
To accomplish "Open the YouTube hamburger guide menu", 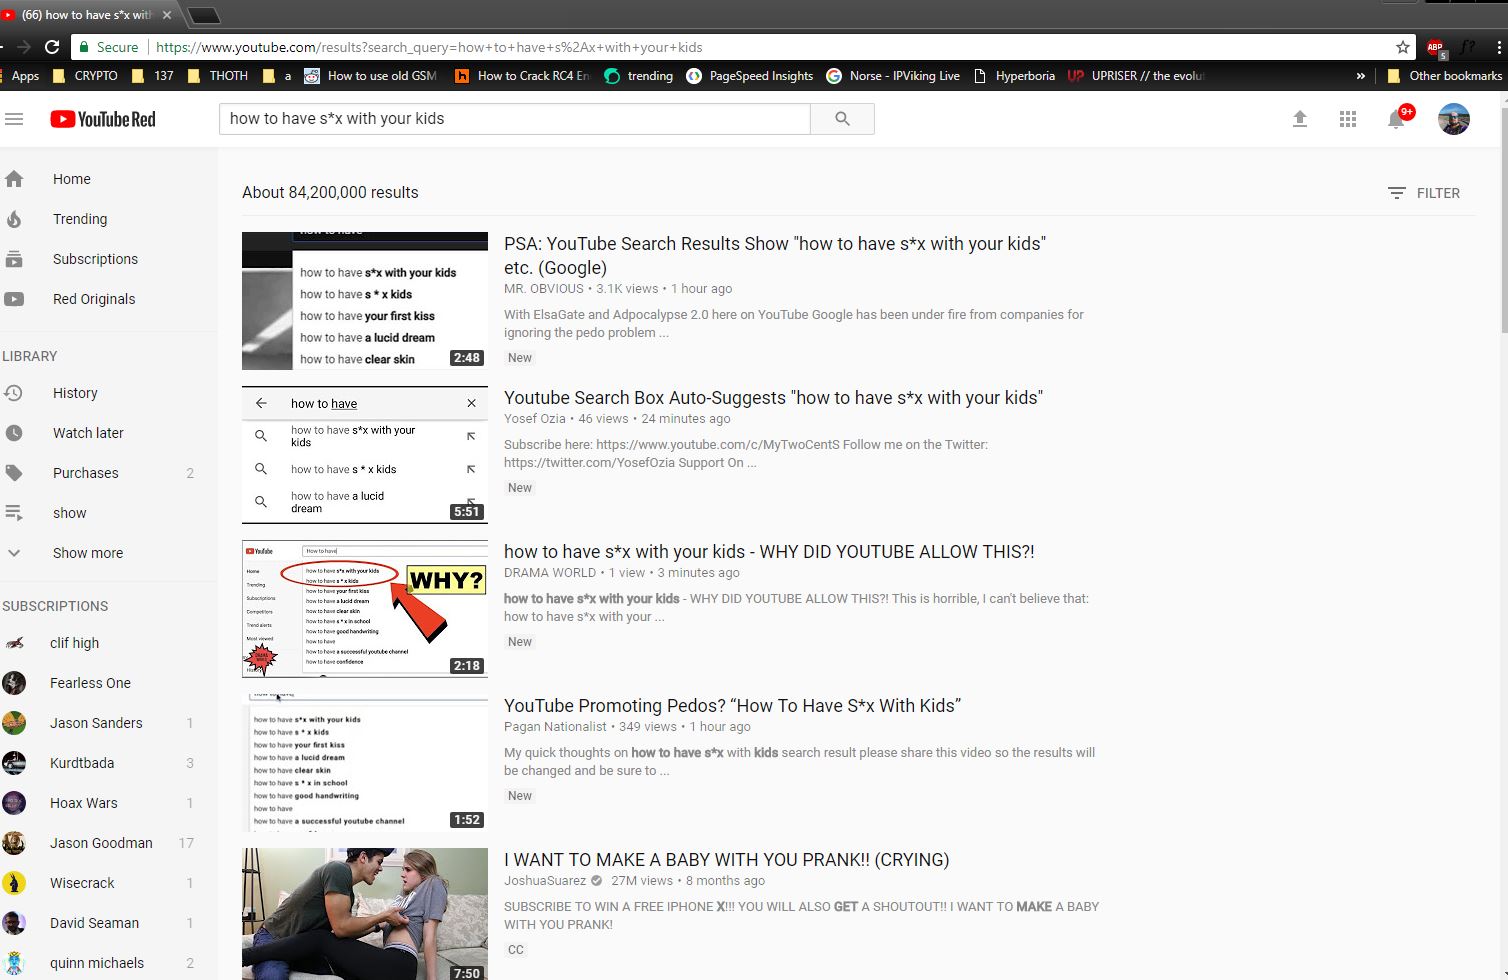I will [x=14, y=119].
